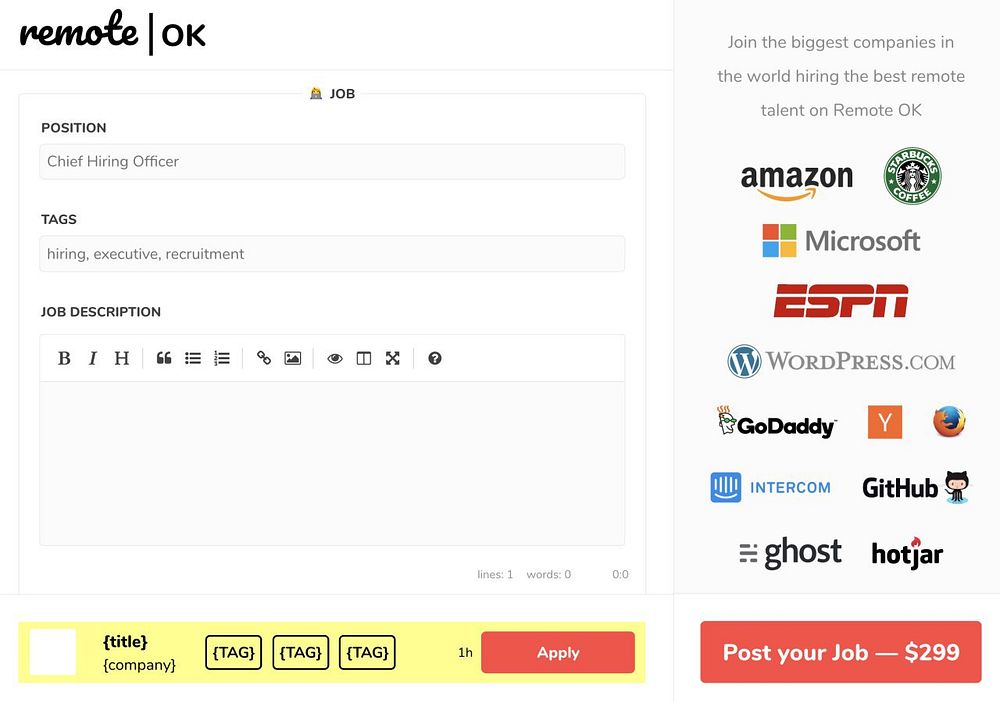Image resolution: width=1000 pixels, height=702 pixels.
Task: Open the markdown help guide icon
Action: [x=435, y=358]
